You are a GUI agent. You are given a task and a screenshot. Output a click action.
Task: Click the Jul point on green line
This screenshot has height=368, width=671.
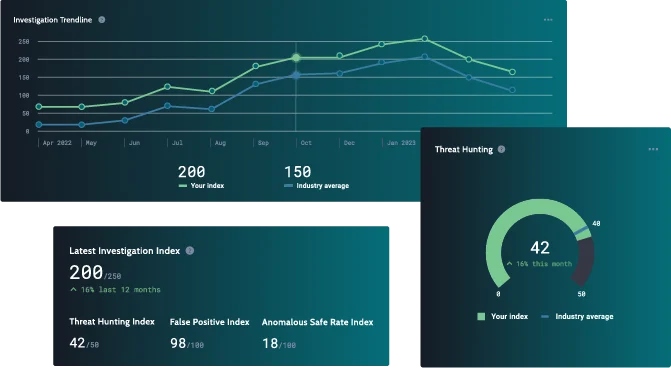[167, 86]
